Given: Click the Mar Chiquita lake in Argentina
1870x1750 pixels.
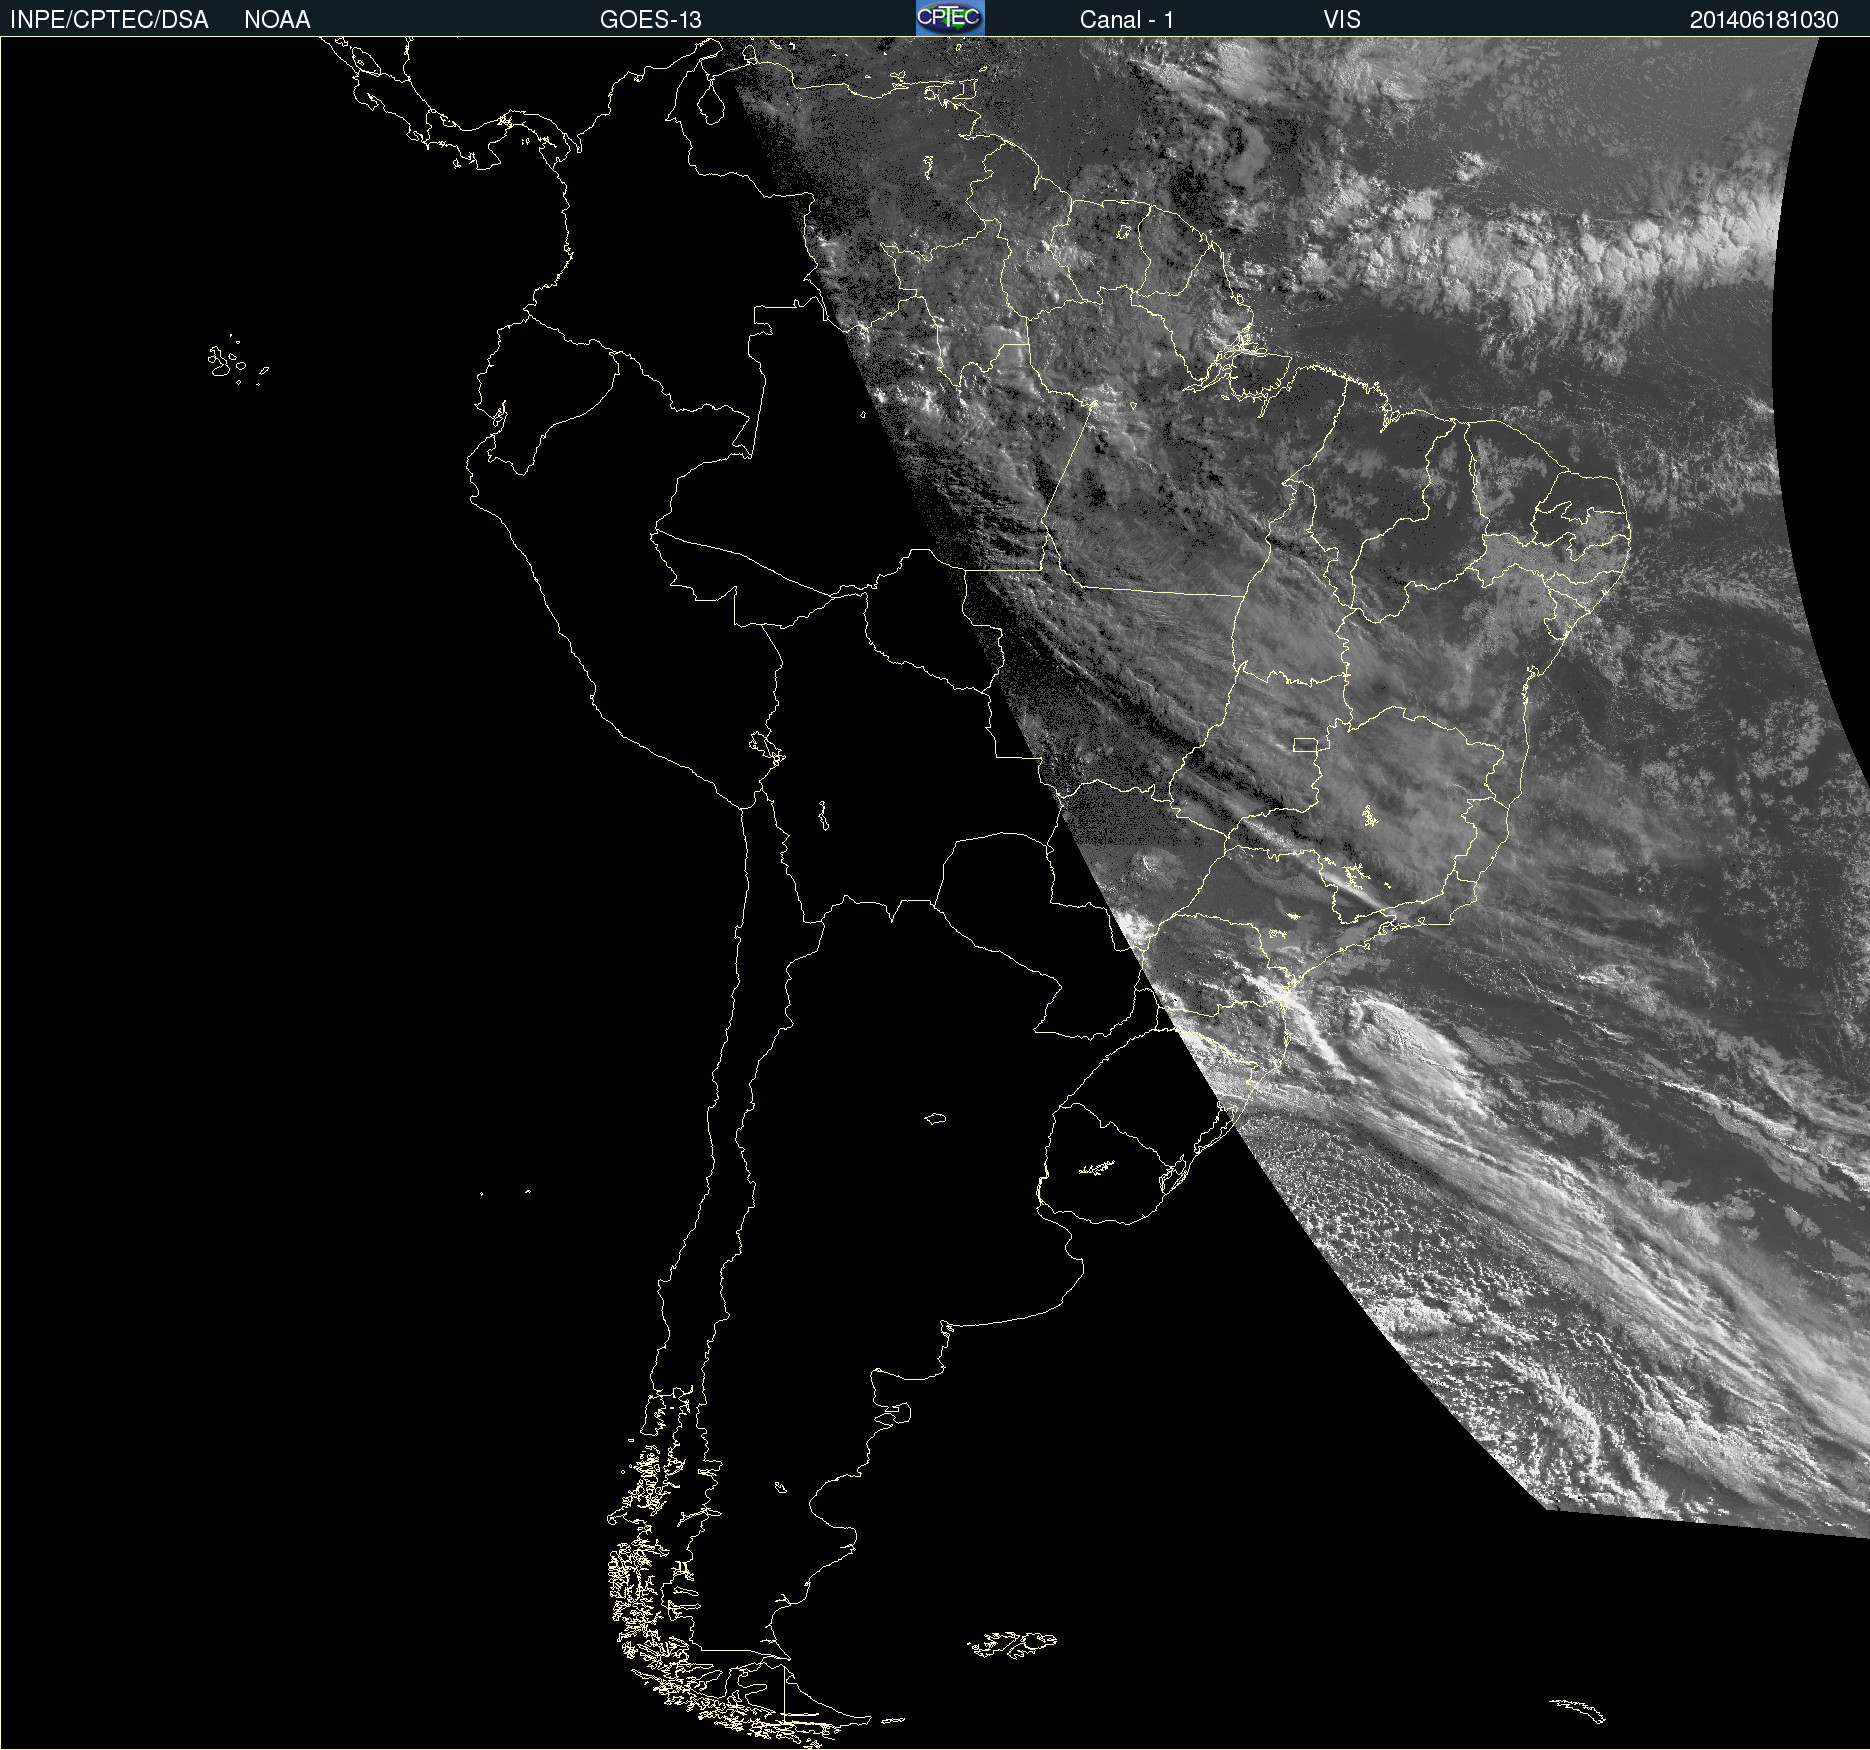Looking at the screenshot, I should tap(936, 1118).
